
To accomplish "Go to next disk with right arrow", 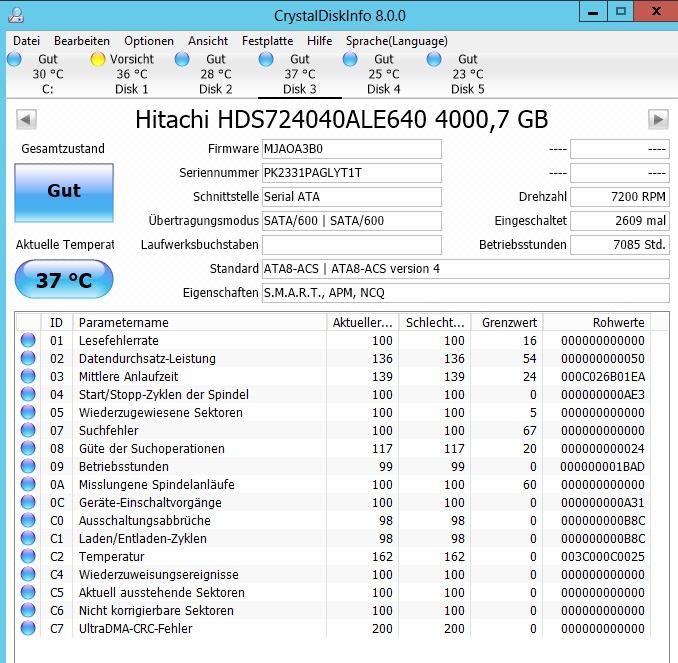I will (x=658, y=119).
